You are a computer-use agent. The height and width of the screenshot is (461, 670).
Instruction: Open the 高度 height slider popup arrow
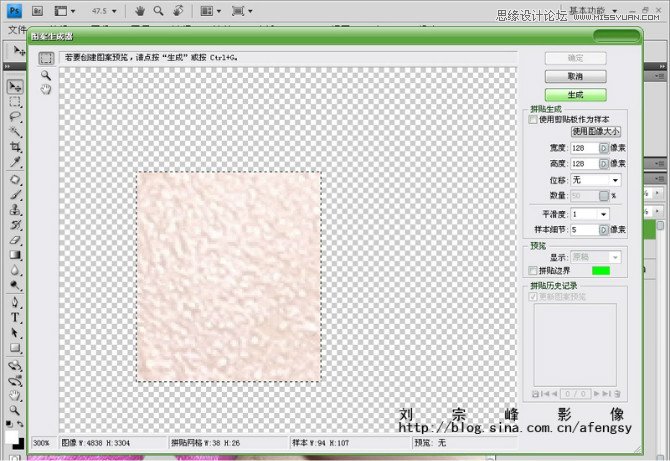[604, 164]
